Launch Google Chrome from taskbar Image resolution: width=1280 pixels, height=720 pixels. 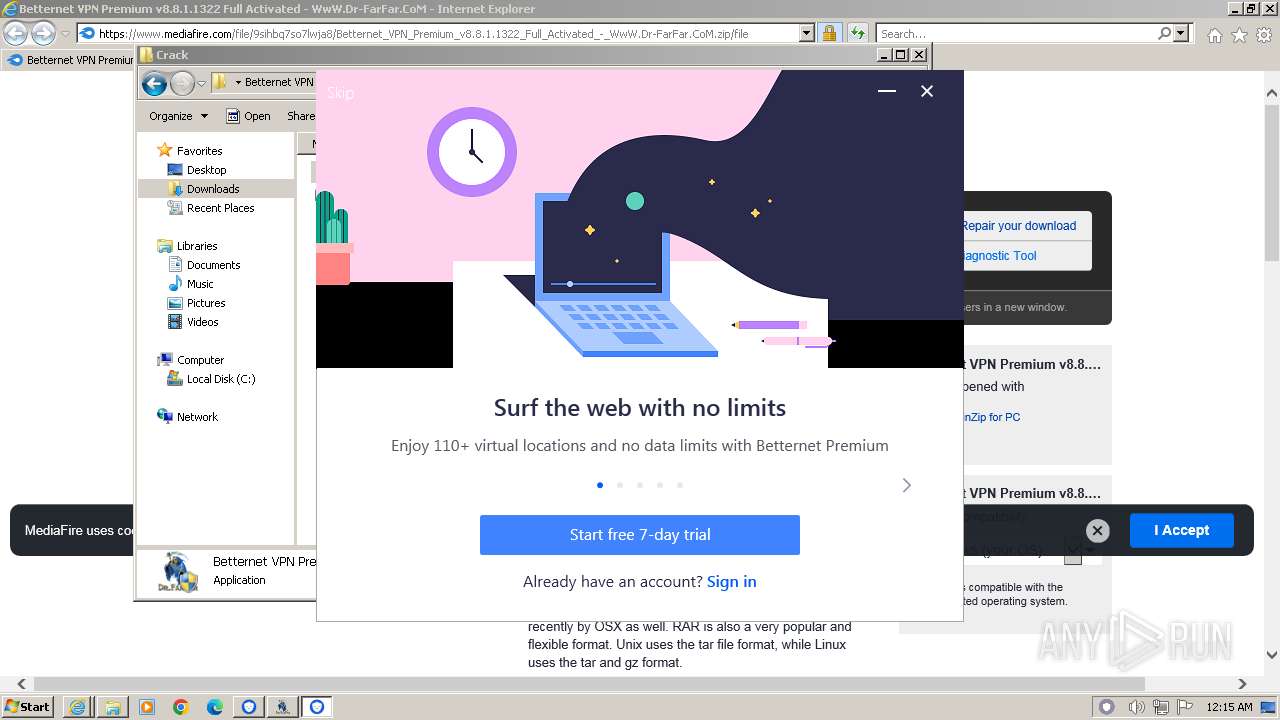point(180,707)
